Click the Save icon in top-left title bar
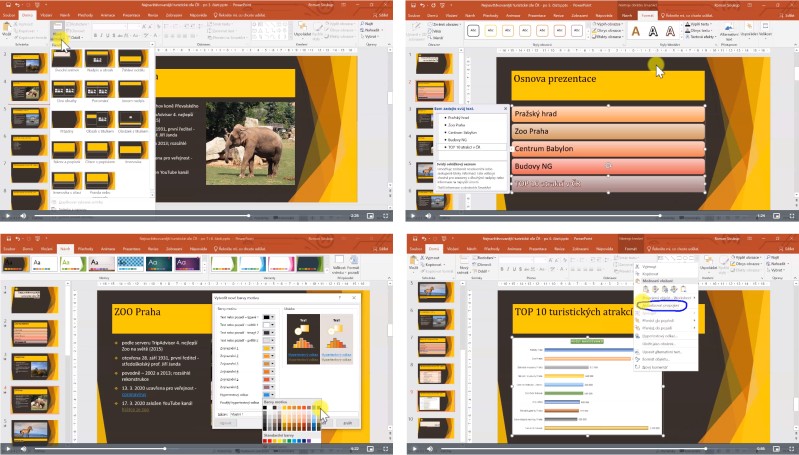This screenshot has height=455, width=799. [x=8, y=5]
